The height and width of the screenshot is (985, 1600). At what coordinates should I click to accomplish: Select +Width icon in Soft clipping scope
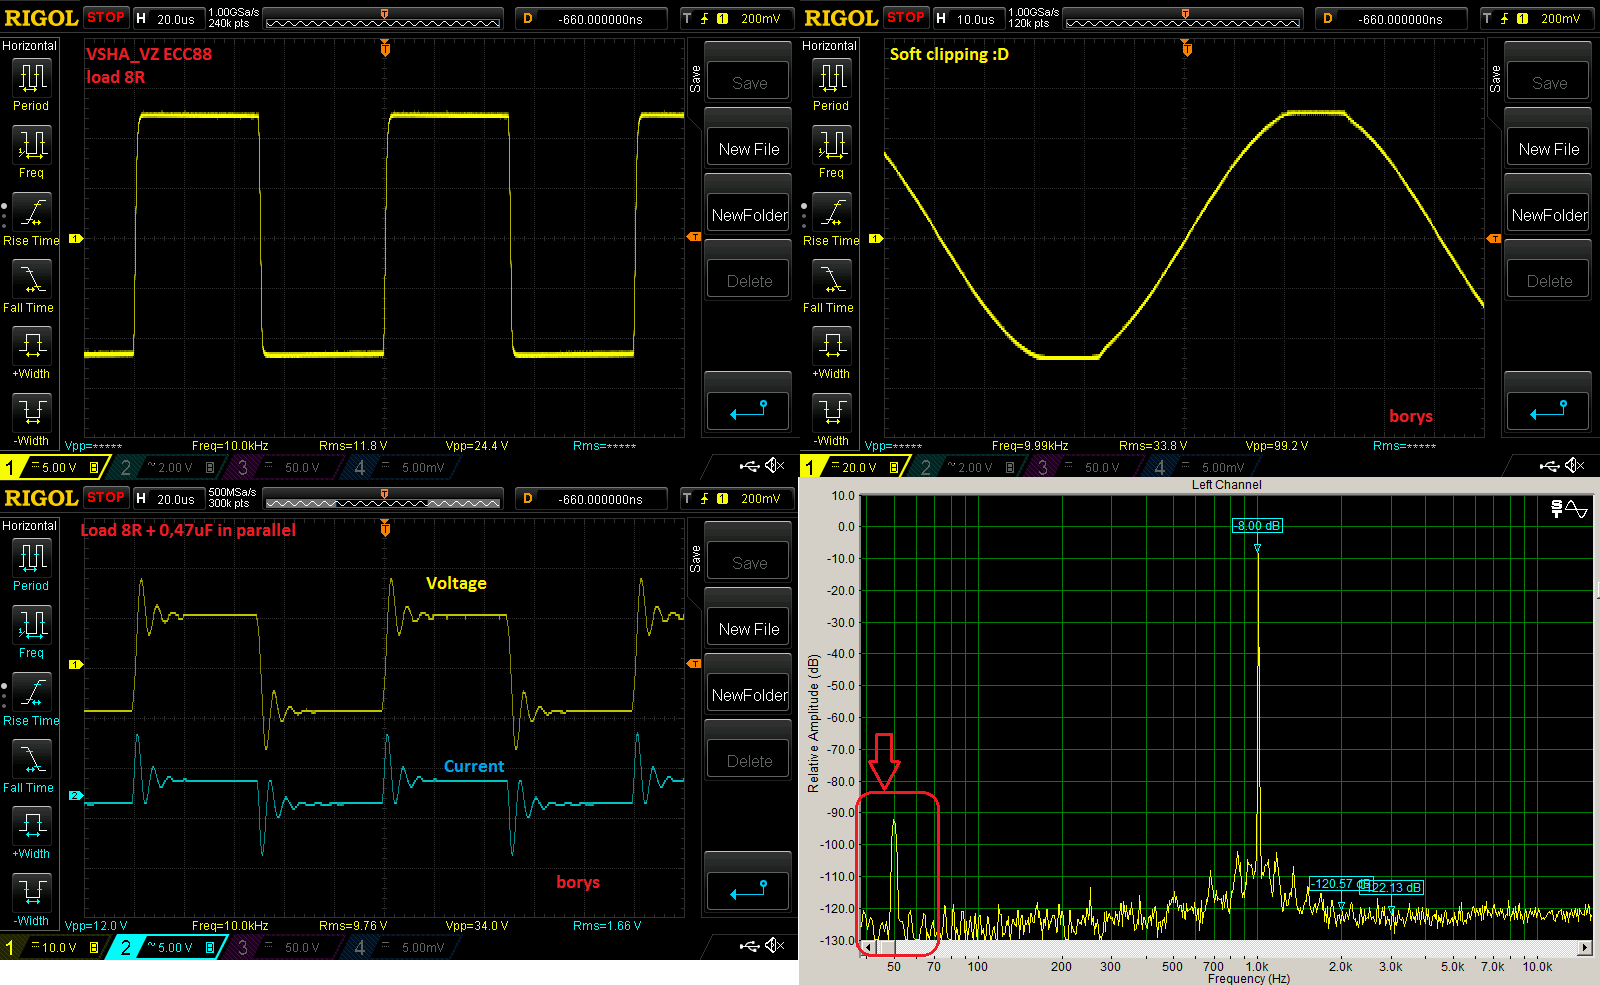(x=831, y=346)
